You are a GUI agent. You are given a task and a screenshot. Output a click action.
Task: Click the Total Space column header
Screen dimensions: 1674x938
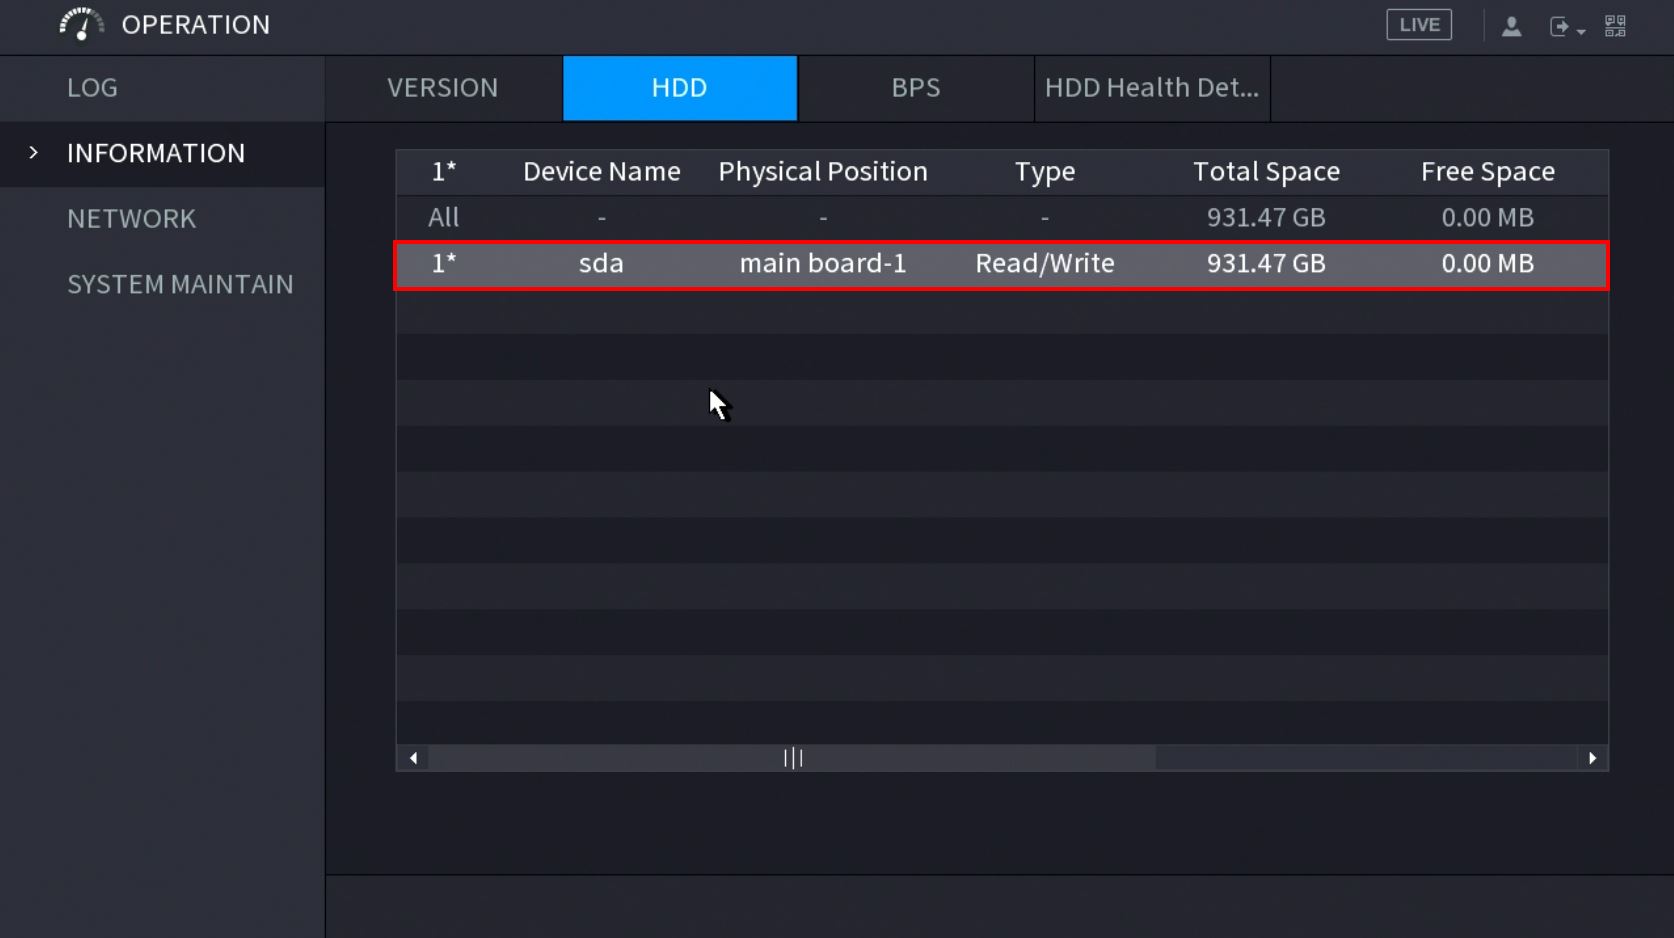[x=1266, y=172]
